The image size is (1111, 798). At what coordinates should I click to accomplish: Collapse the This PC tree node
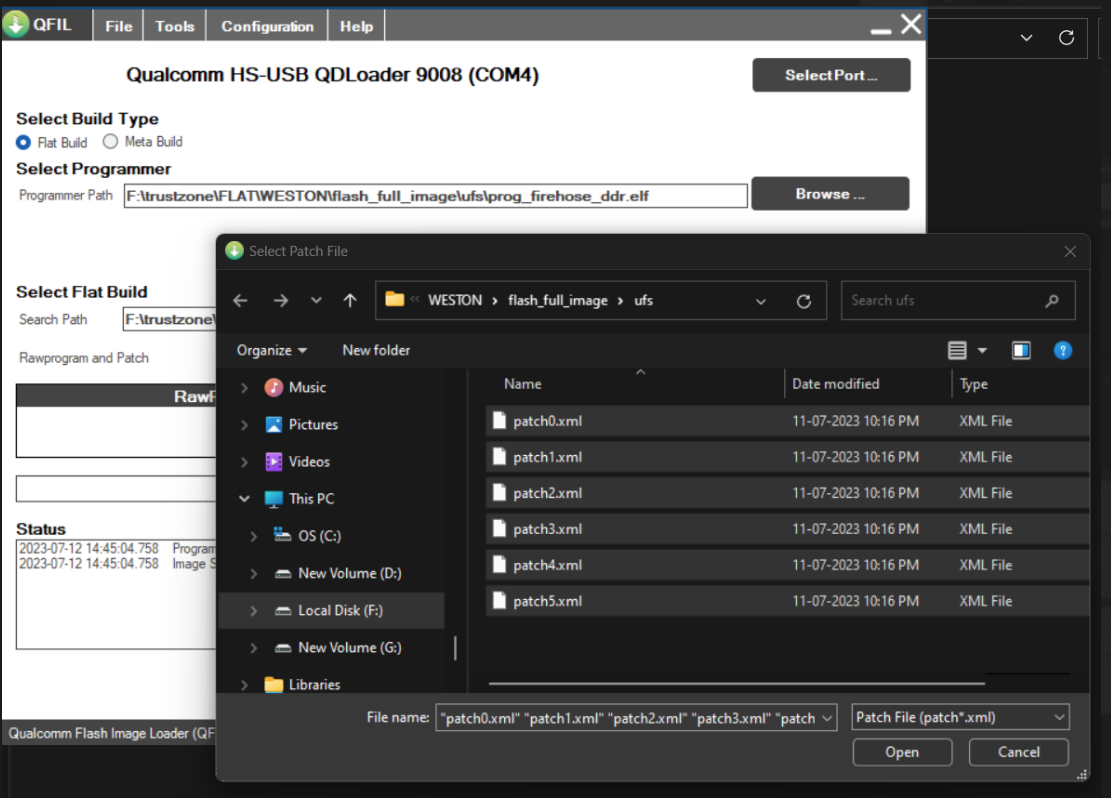tap(244, 499)
